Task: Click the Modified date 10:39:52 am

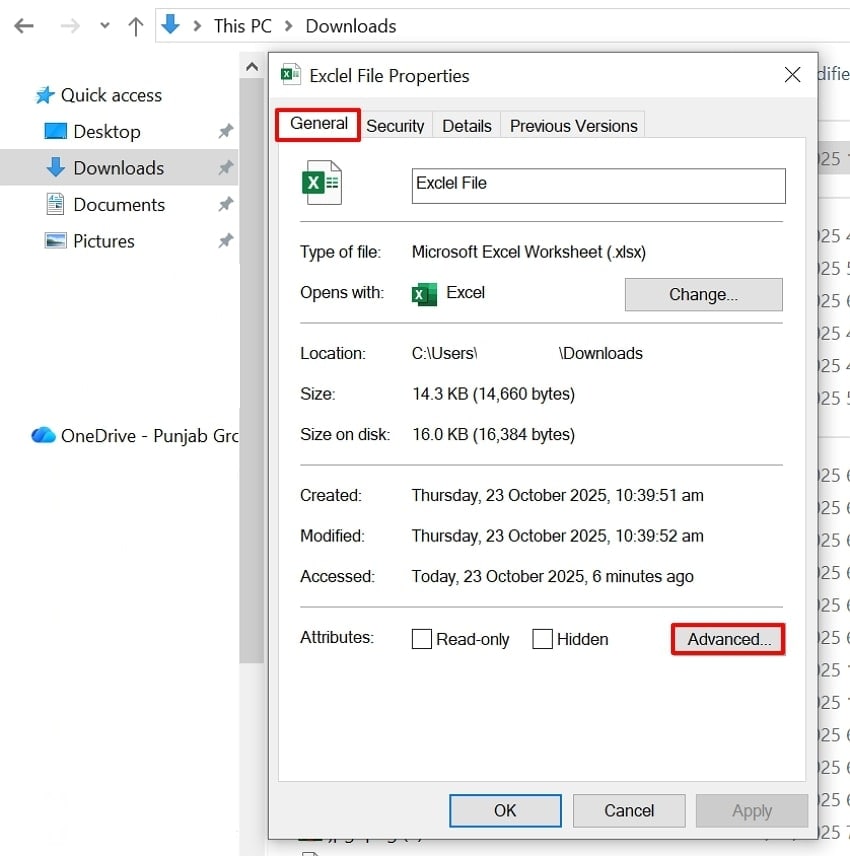Action: [557, 536]
